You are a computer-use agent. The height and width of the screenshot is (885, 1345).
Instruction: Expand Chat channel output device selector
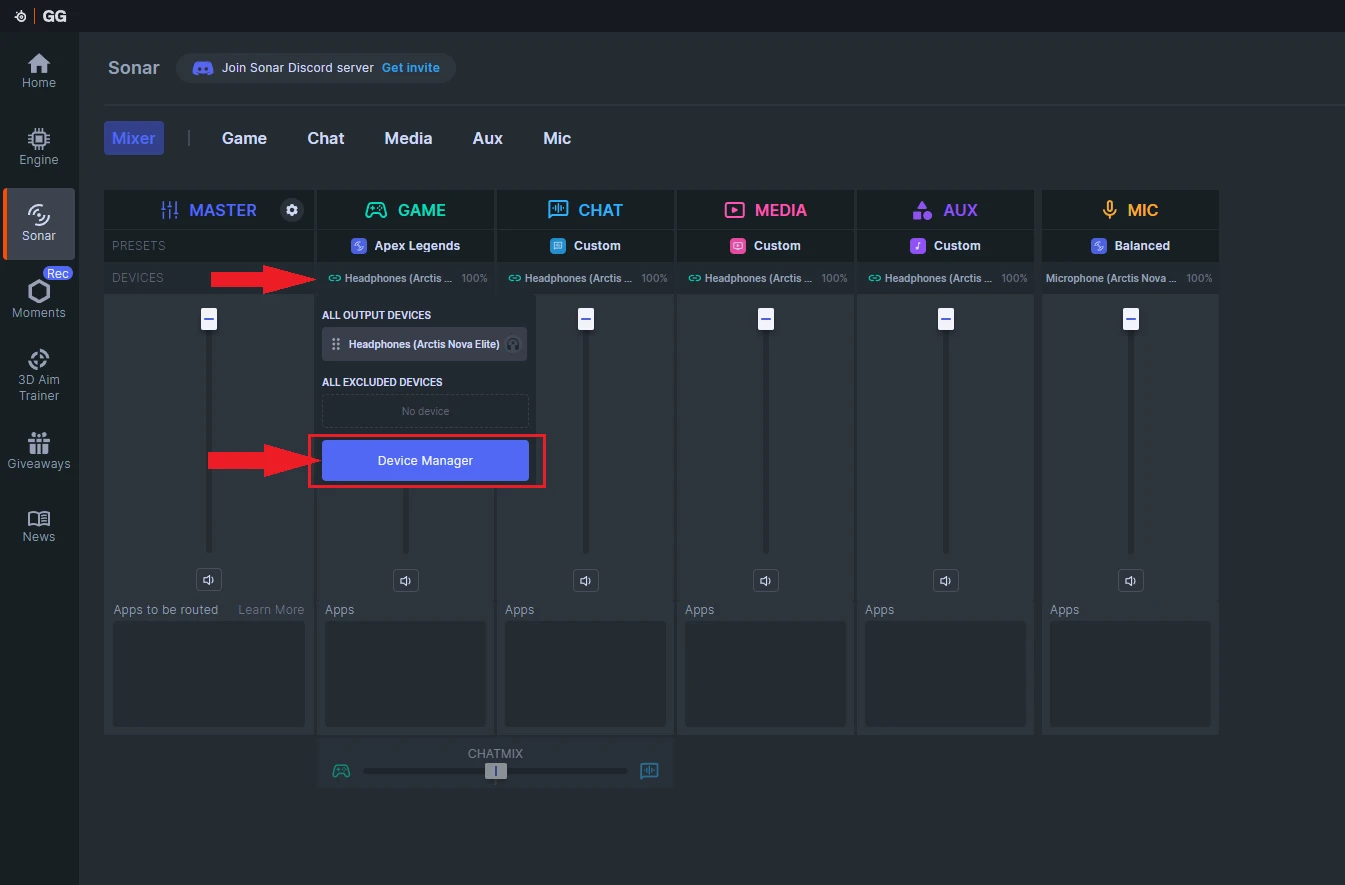(x=586, y=278)
